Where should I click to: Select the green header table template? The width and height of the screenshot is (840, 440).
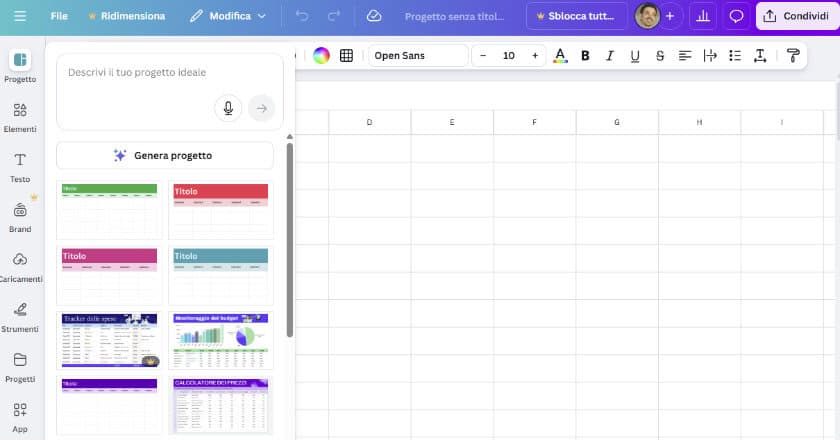pyautogui.click(x=109, y=210)
